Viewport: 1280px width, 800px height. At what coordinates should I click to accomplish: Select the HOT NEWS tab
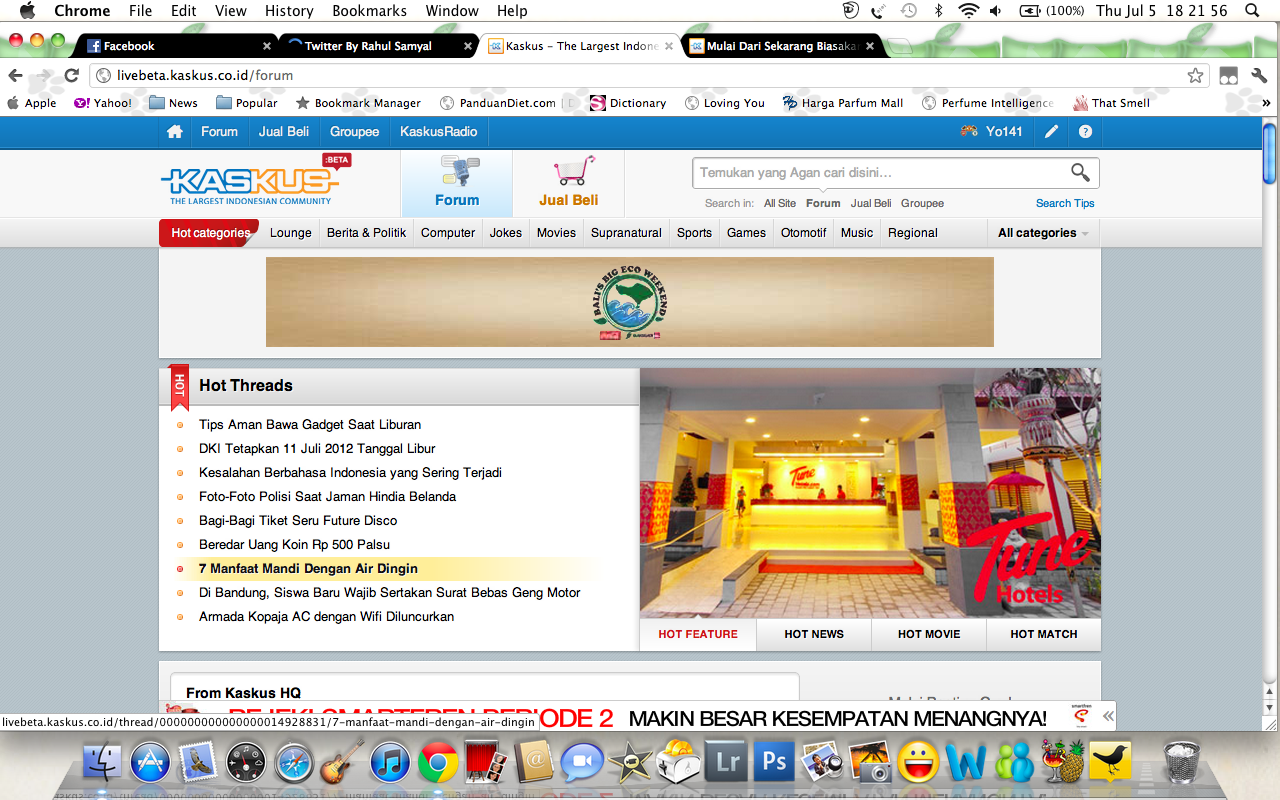(814, 634)
